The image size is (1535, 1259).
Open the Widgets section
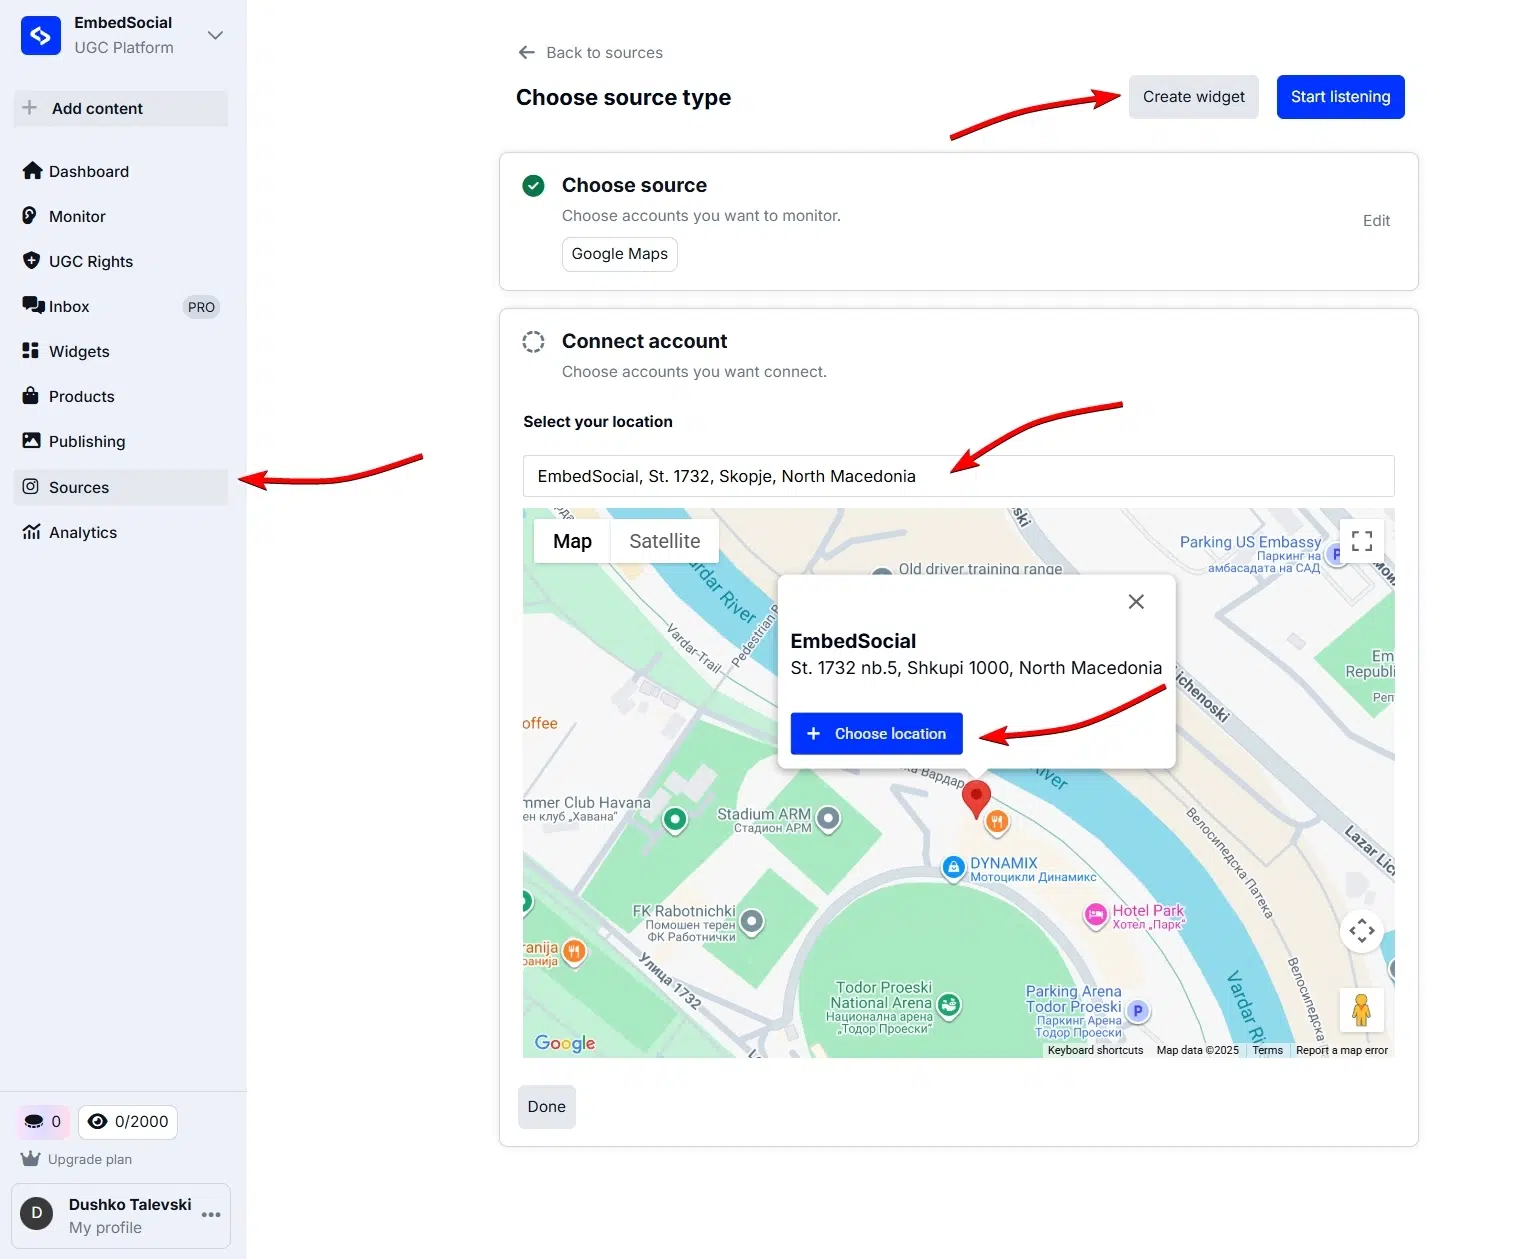[x=78, y=351]
